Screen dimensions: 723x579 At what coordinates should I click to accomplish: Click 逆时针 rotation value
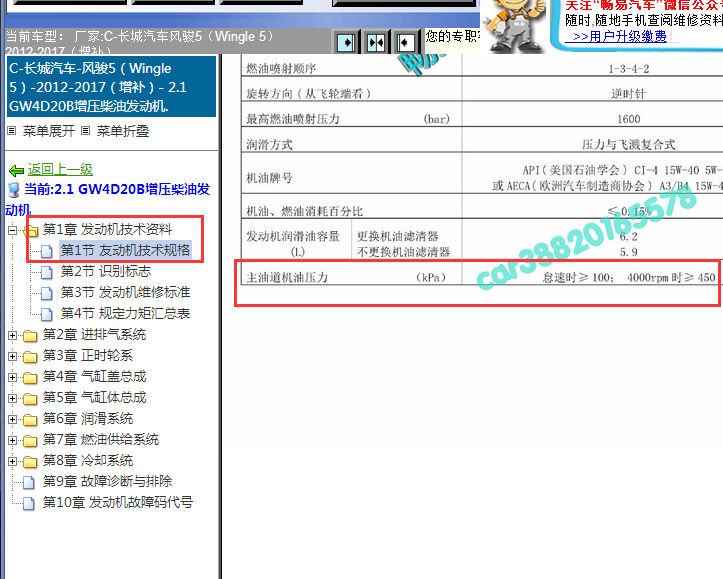(x=628, y=94)
